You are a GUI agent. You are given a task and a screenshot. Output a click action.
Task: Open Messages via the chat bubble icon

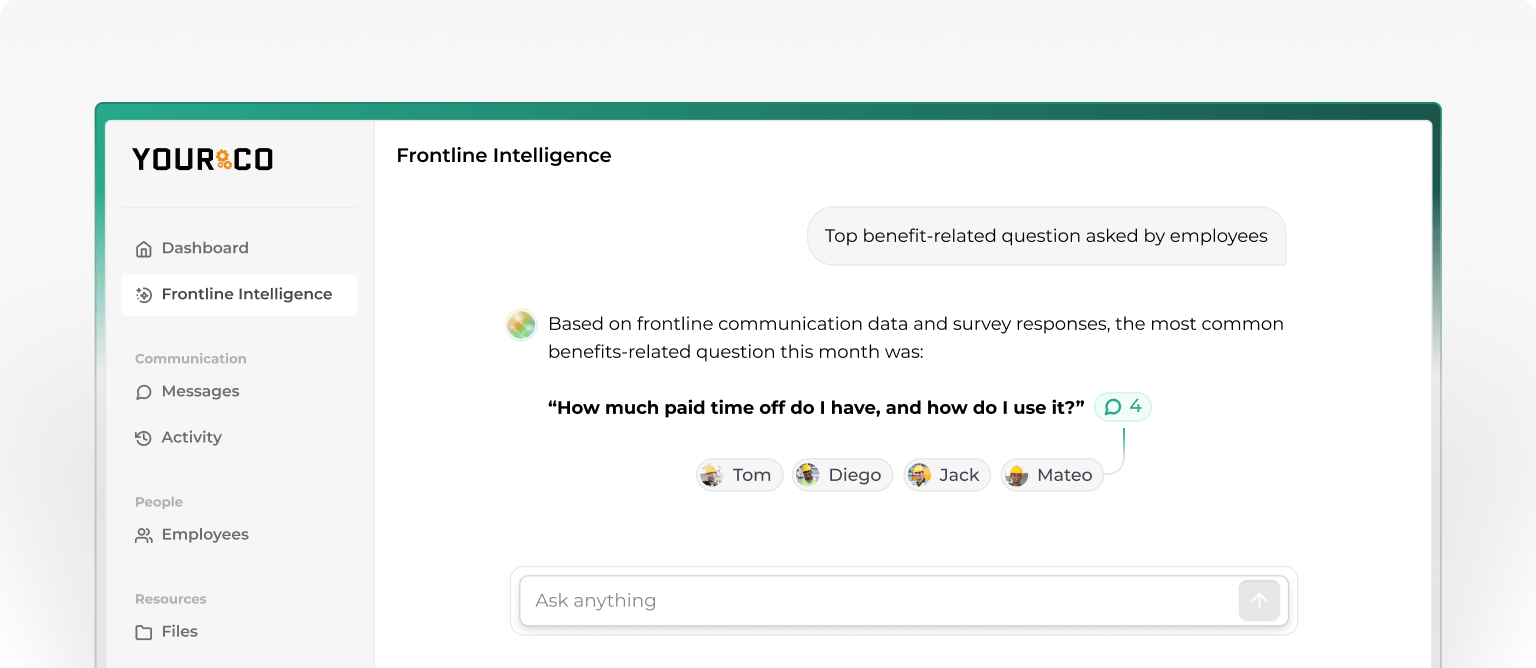143,391
